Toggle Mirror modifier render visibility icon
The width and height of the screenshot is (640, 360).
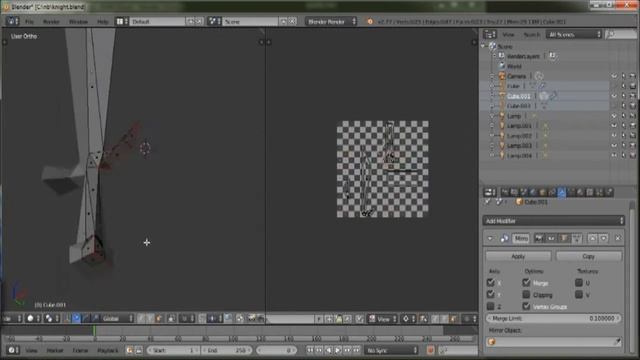[539, 238]
